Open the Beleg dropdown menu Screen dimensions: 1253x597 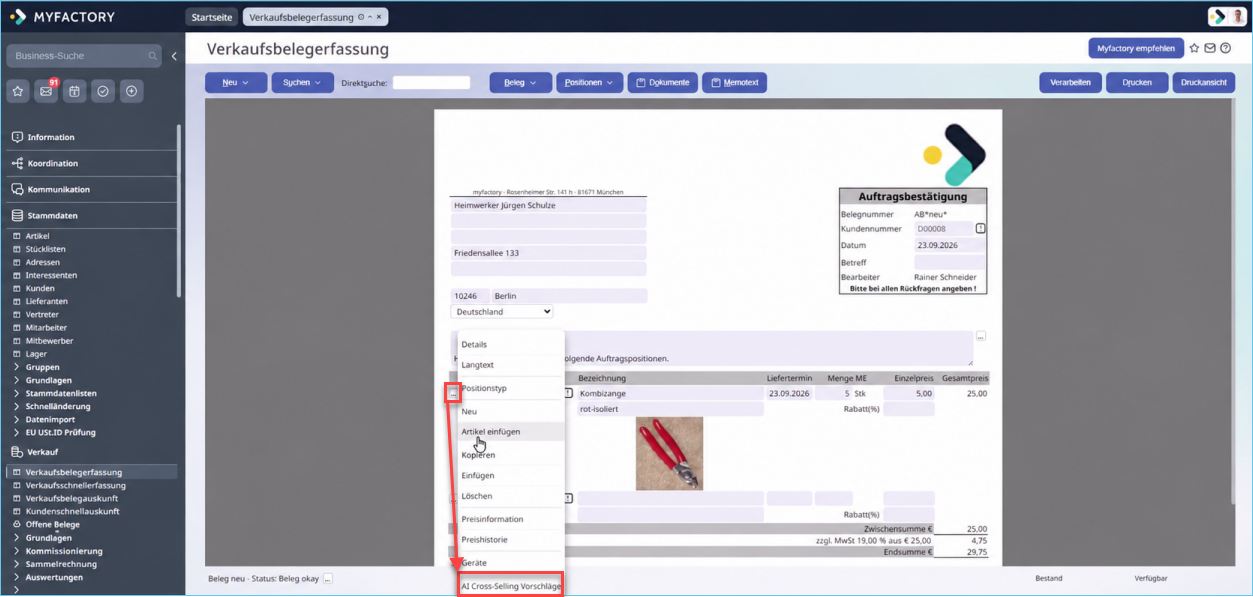520,83
